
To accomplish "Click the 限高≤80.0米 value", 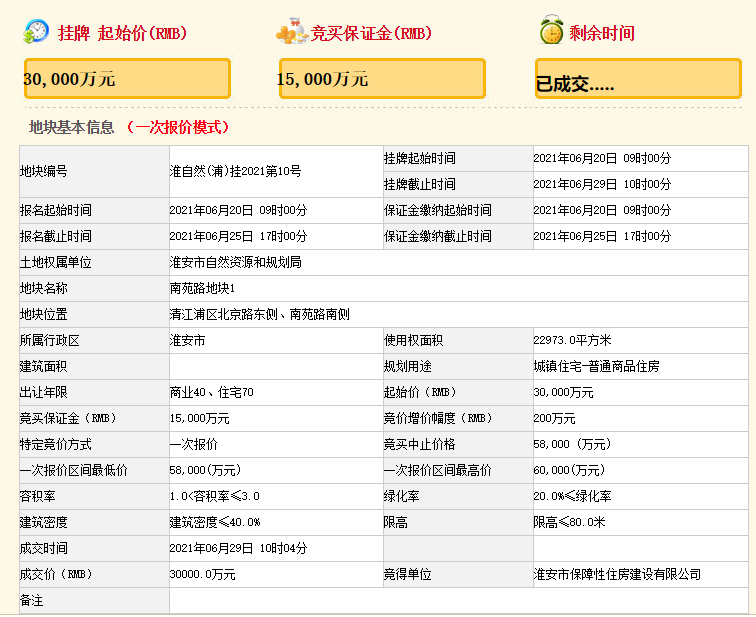I will (569, 523).
